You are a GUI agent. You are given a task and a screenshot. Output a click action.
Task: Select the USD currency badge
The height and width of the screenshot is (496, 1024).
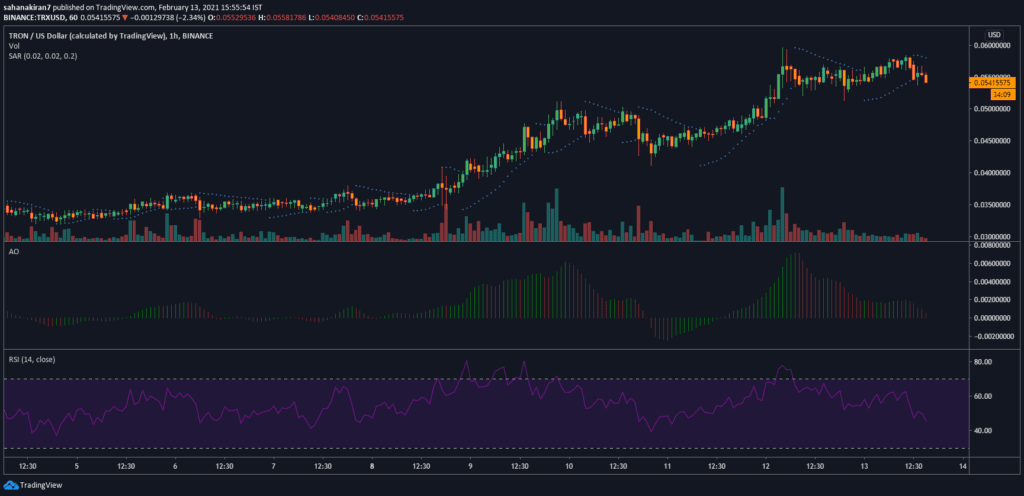tap(996, 33)
